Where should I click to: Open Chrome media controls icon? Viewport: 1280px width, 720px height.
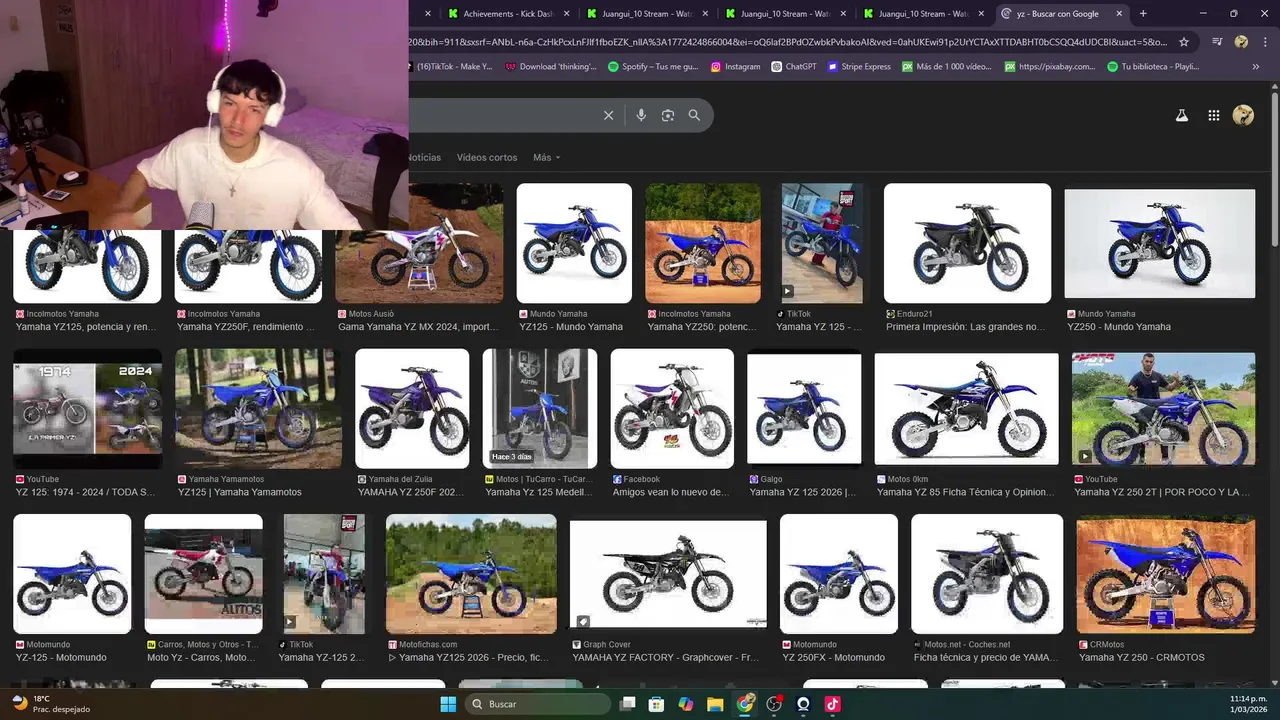[1217, 42]
